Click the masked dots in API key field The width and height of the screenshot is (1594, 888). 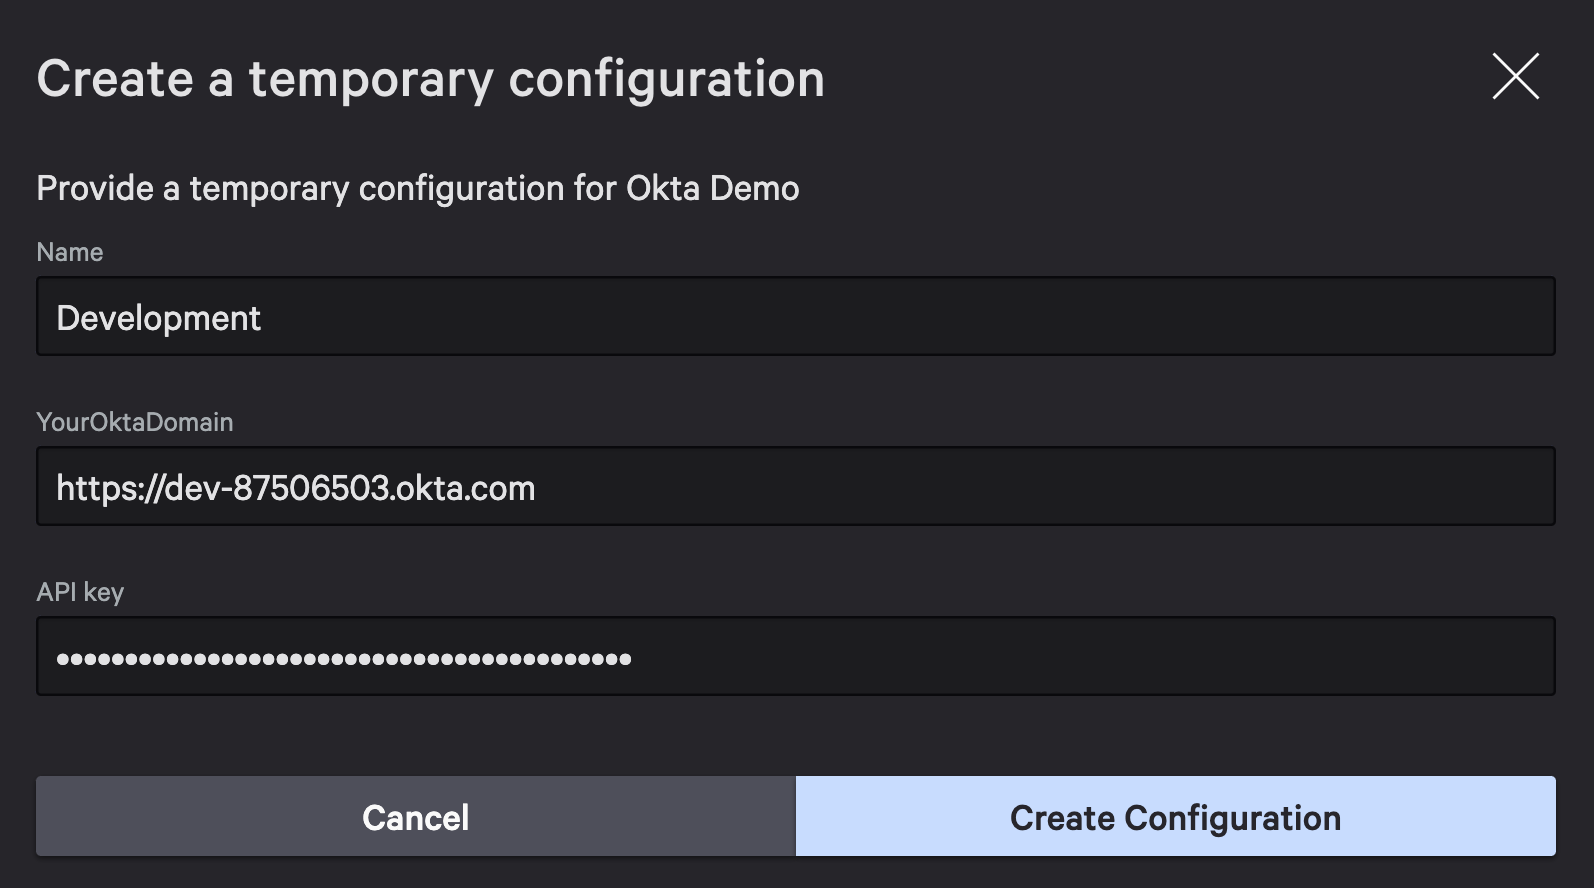(343, 658)
